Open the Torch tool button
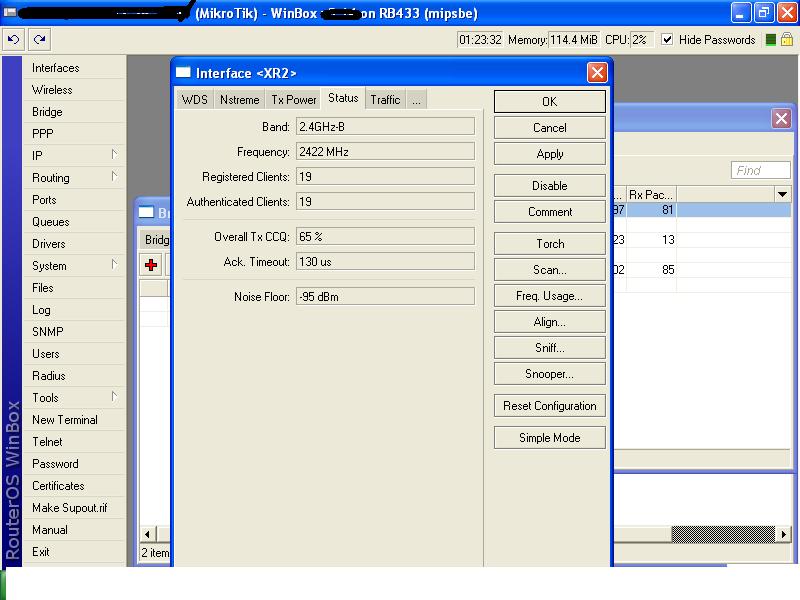This screenshot has height=600, width=800. [549, 244]
